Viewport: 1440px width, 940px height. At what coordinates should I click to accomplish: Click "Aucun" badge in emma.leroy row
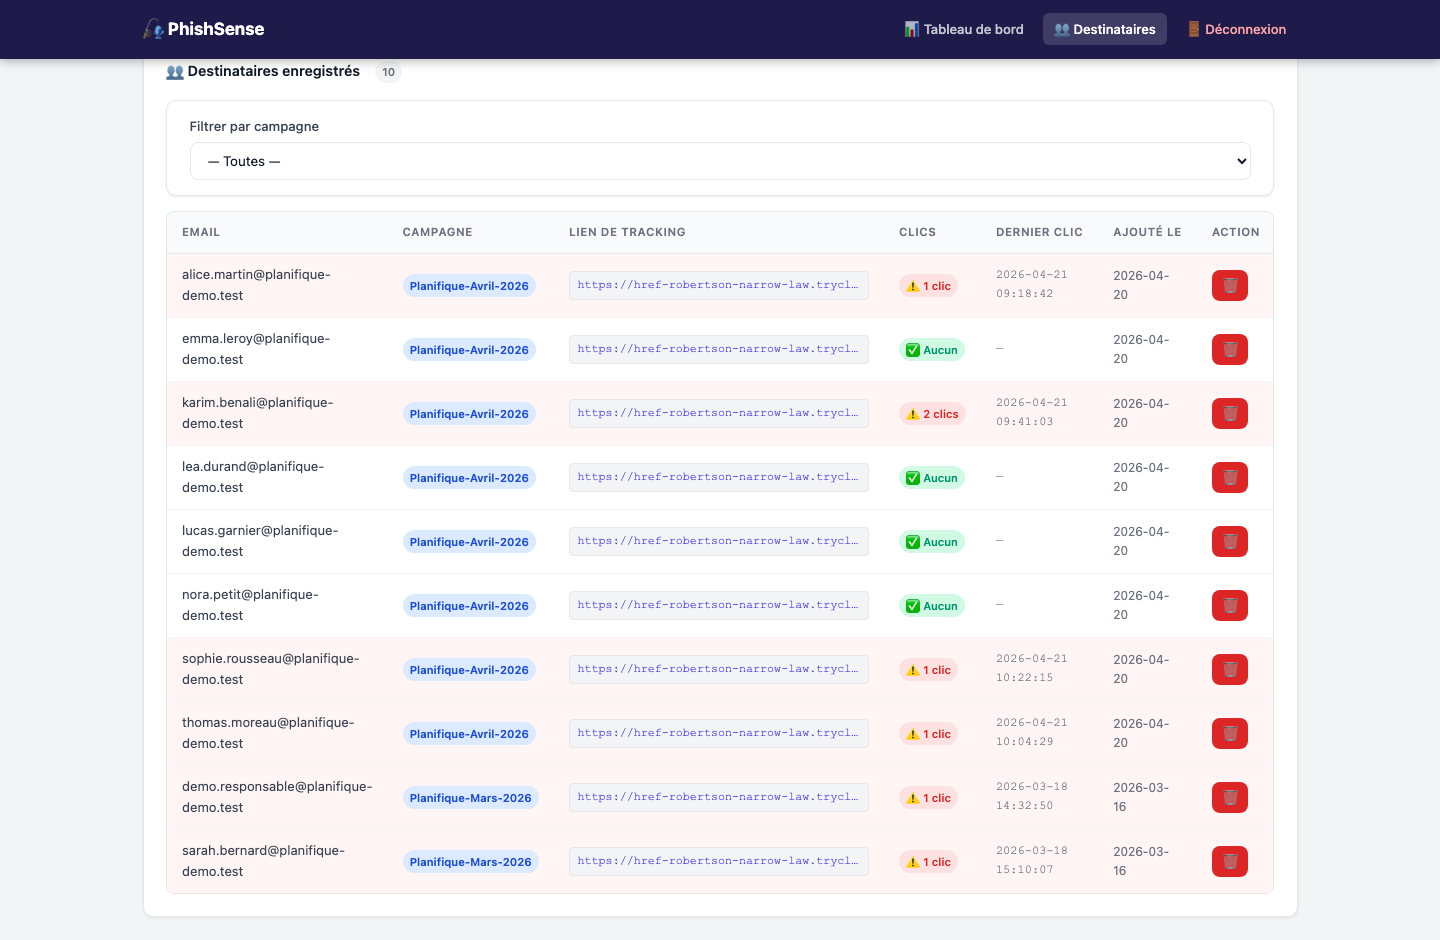pos(932,350)
